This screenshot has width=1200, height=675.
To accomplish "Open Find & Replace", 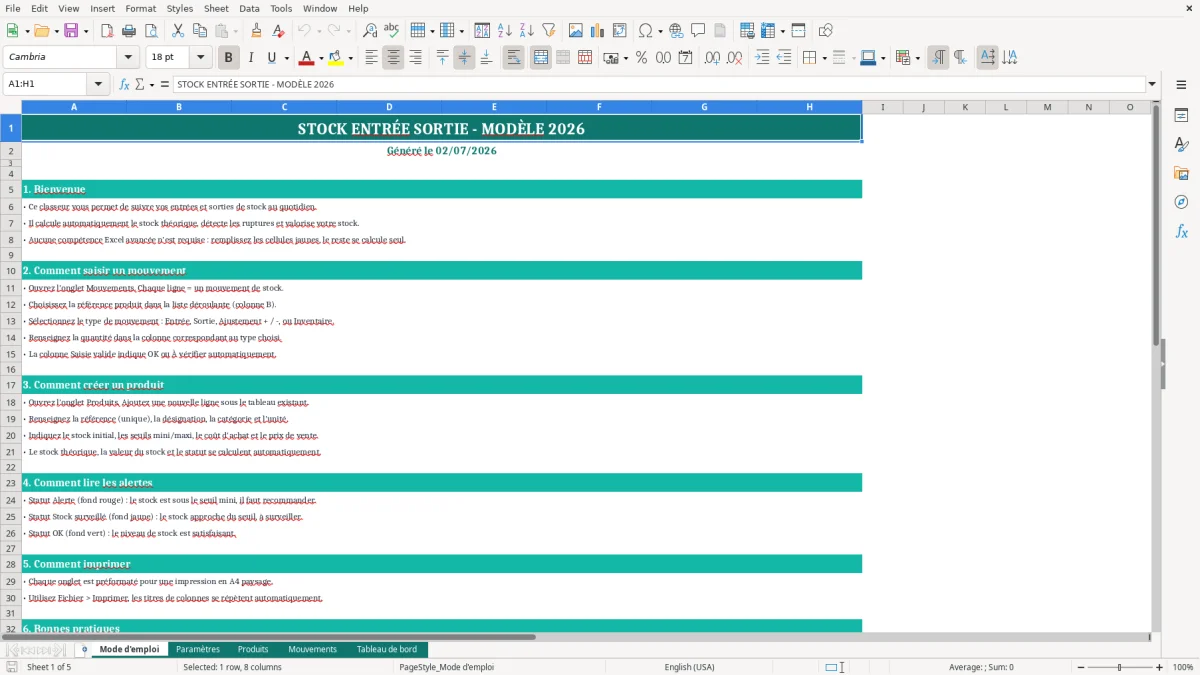I will click(370, 31).
